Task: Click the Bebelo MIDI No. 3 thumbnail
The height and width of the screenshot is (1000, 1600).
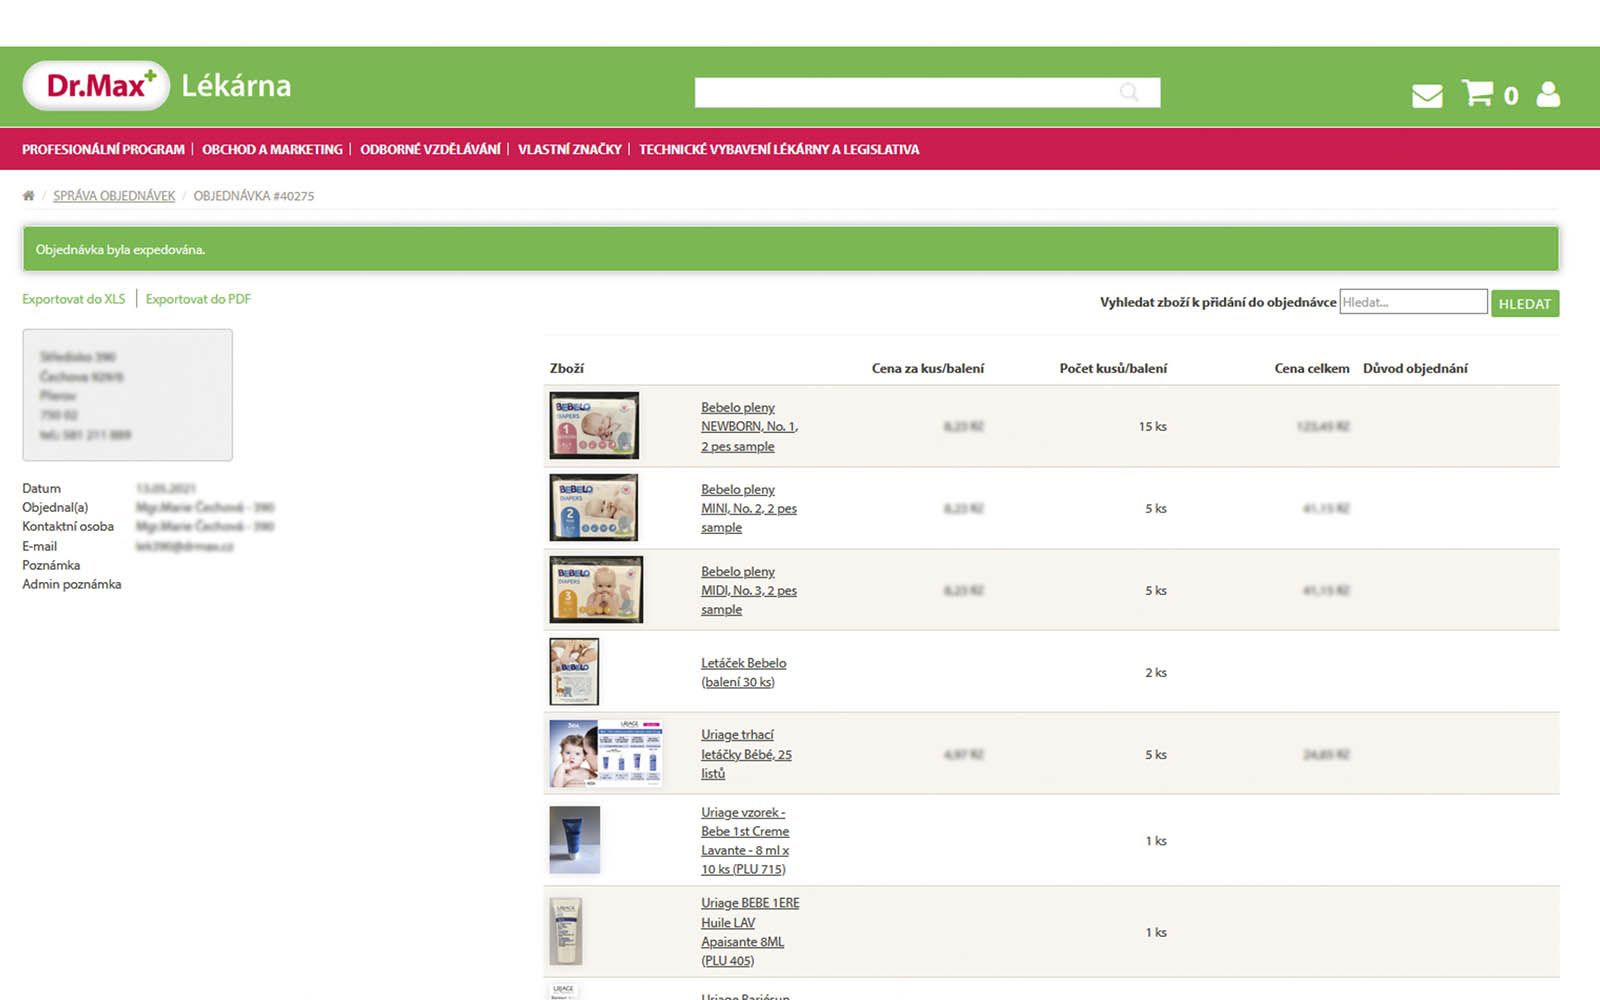Action: click(596, 589)
